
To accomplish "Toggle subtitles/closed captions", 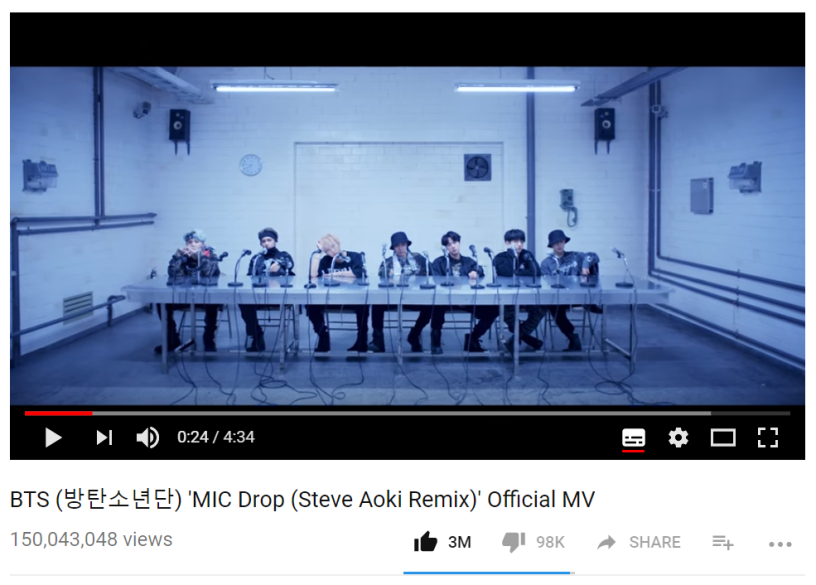I will tap(633, 438).
